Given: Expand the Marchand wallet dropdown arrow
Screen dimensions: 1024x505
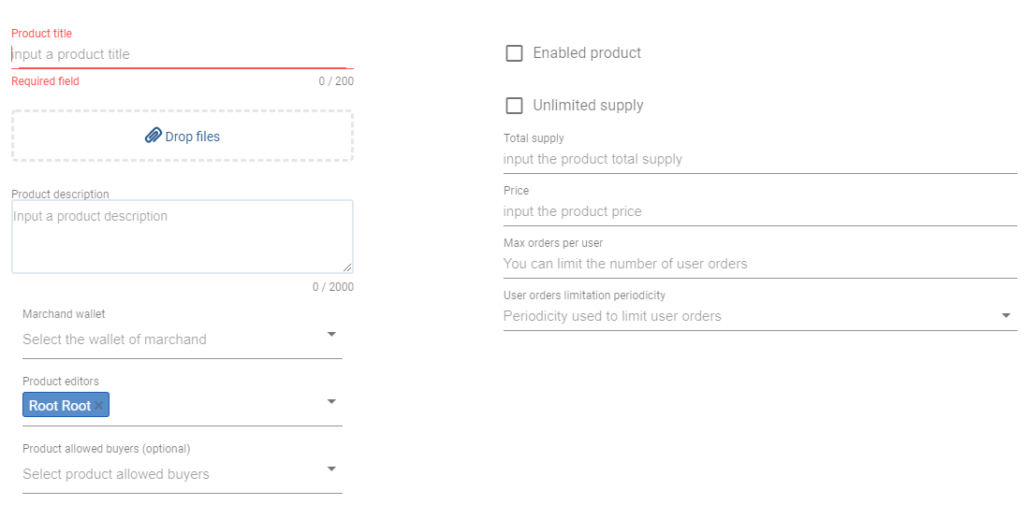Looking at the screenshot, I should coord(332,334).
